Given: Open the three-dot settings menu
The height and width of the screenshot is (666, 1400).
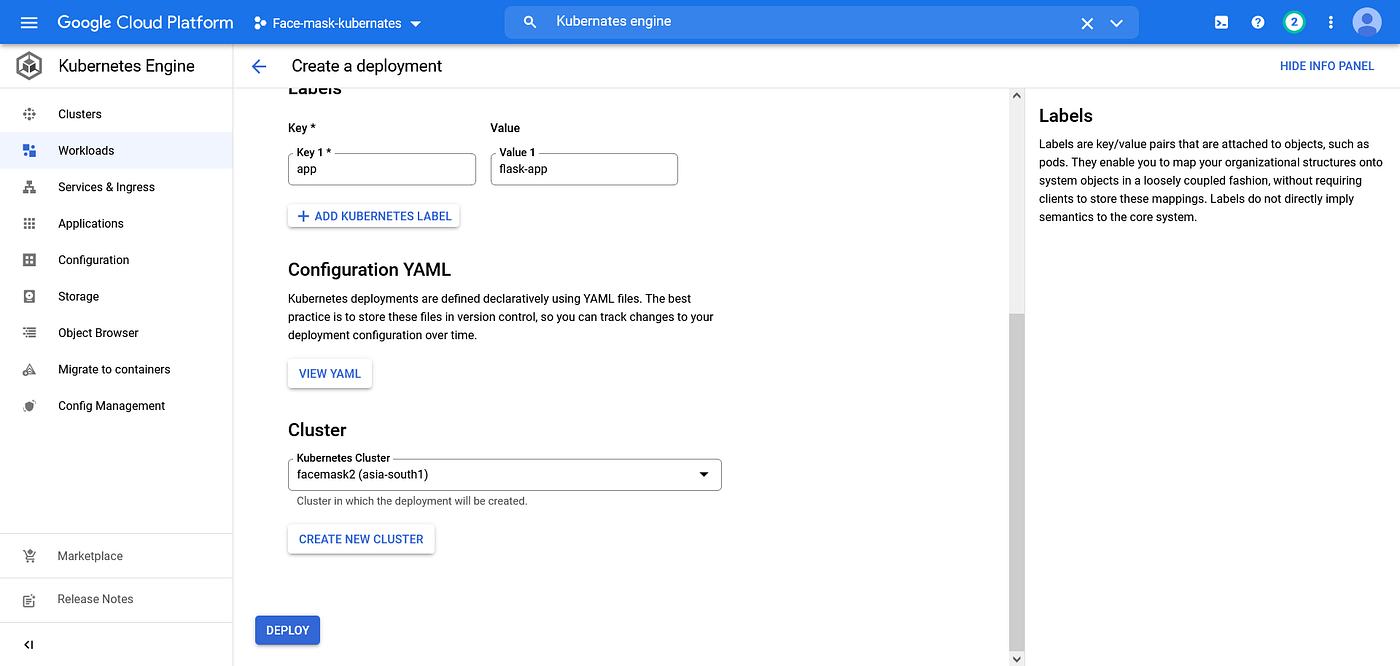Looking at the screenshot, I should pyautogui.click(x=1330, y=22).
